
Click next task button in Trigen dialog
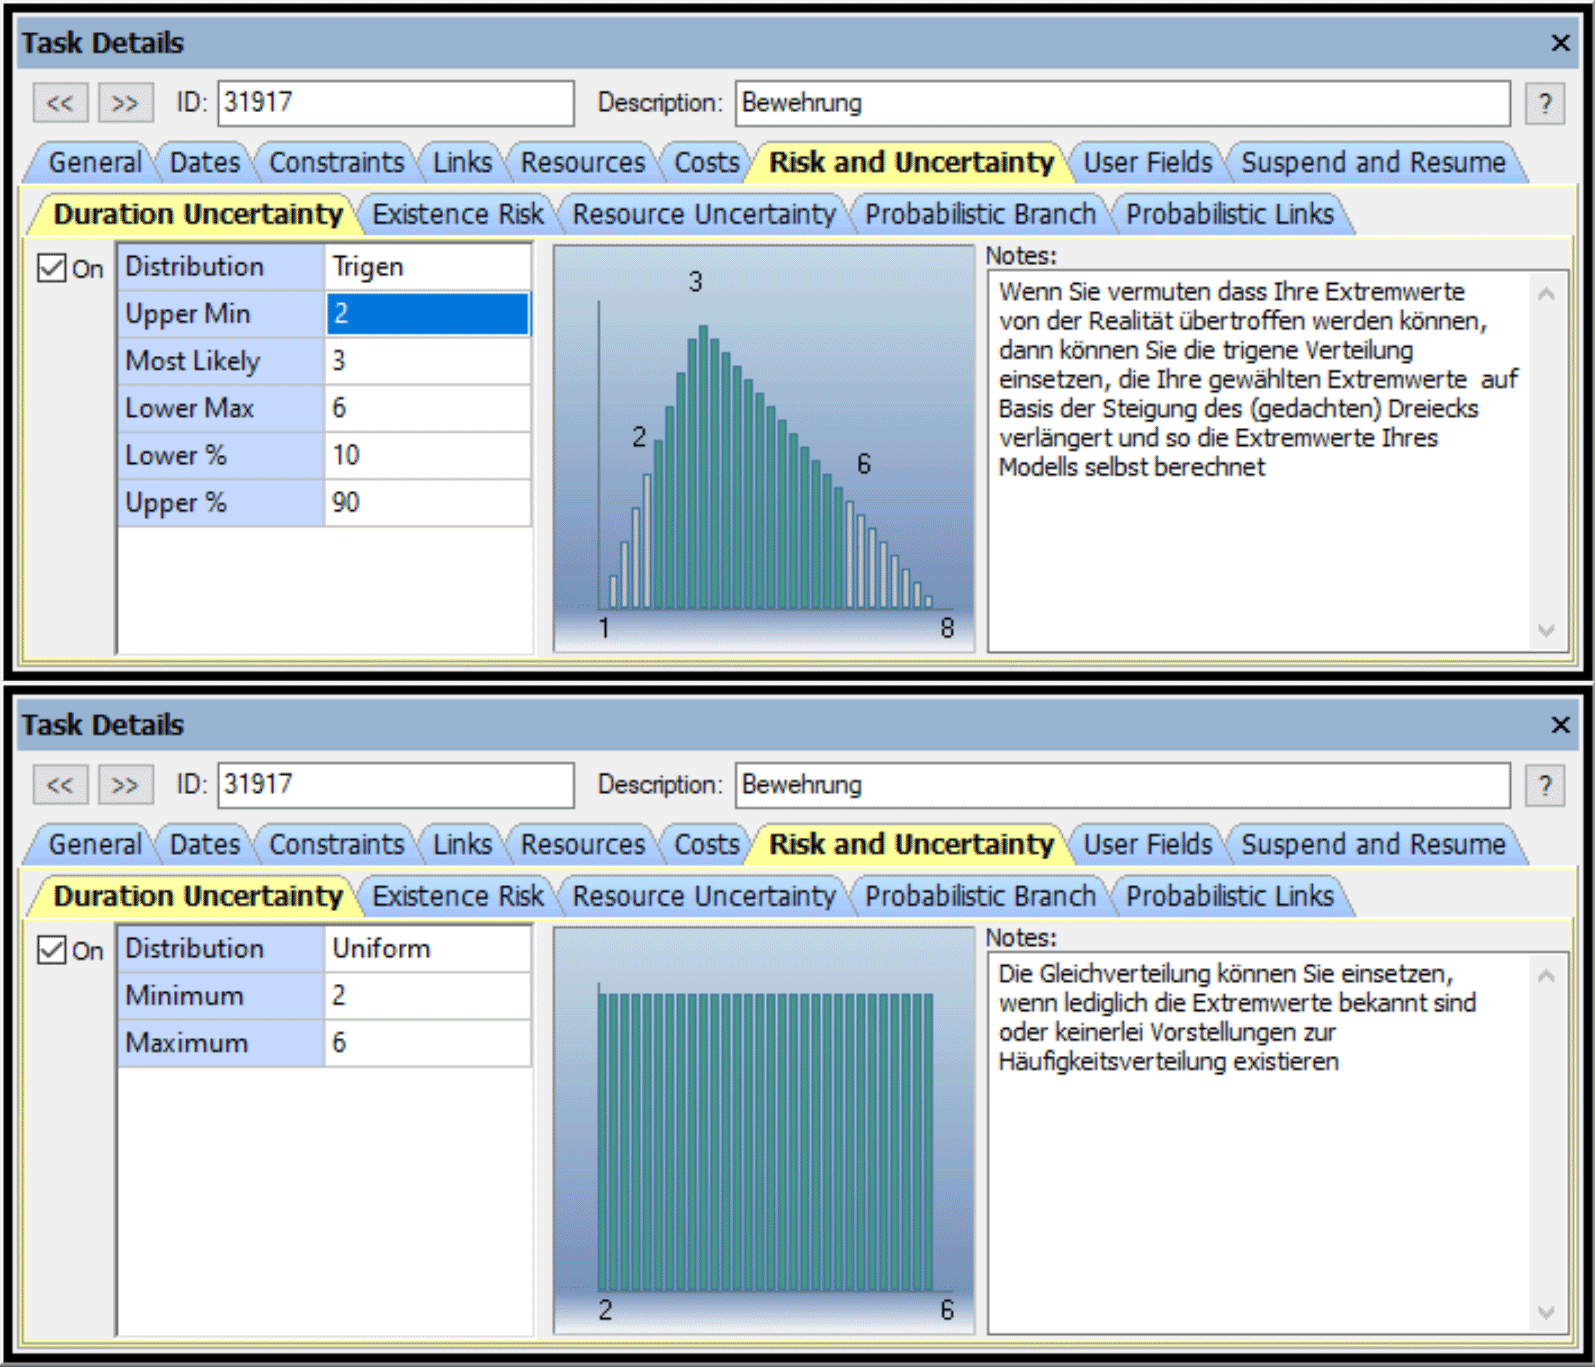pyautogui.click(x=125, y=103)
